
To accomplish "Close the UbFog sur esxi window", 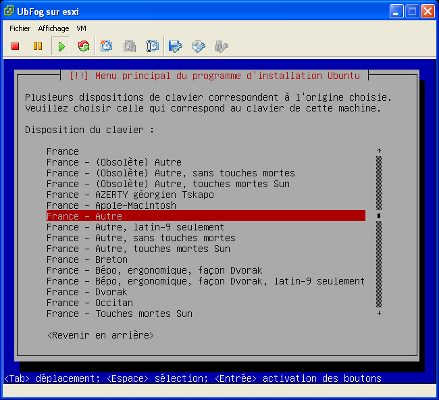I will [428, 11].
